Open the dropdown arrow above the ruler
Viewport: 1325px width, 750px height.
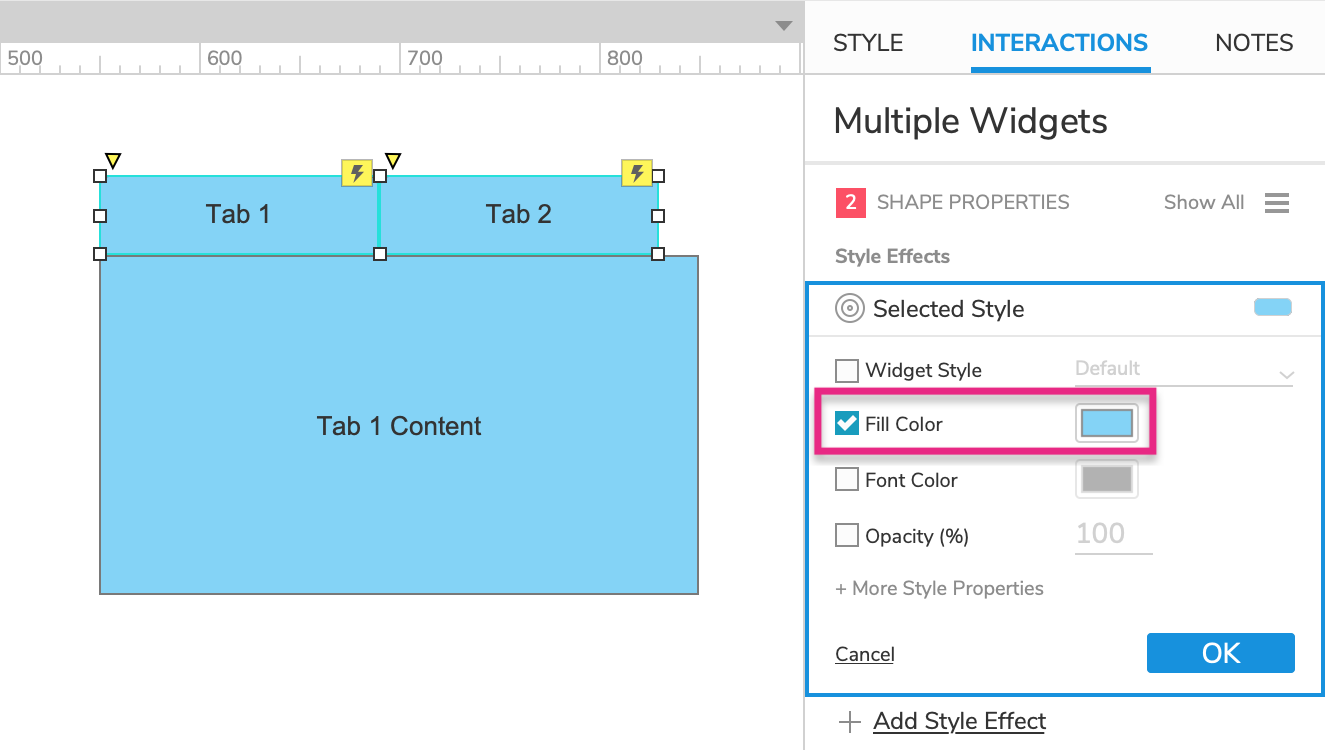784,26
